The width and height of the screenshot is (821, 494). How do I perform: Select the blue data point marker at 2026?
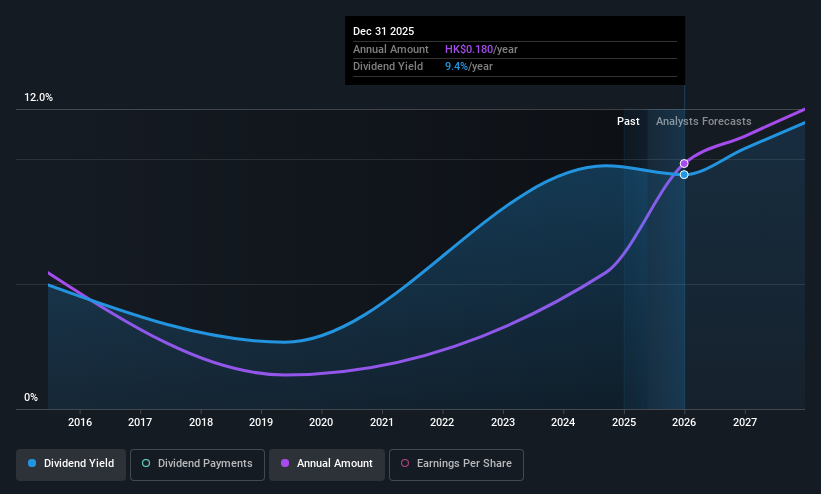tap(684, 174)
